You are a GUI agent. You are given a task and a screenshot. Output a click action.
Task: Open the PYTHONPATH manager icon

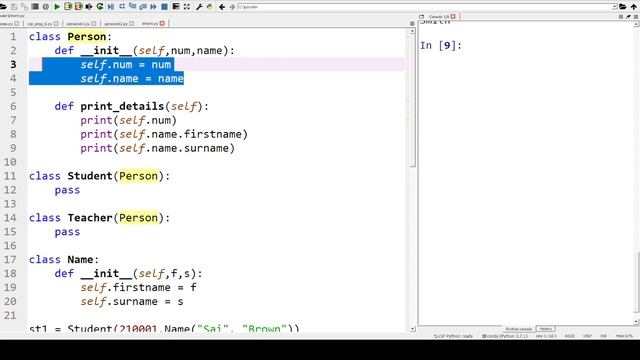pyautogui.click(x=210, y=7)
